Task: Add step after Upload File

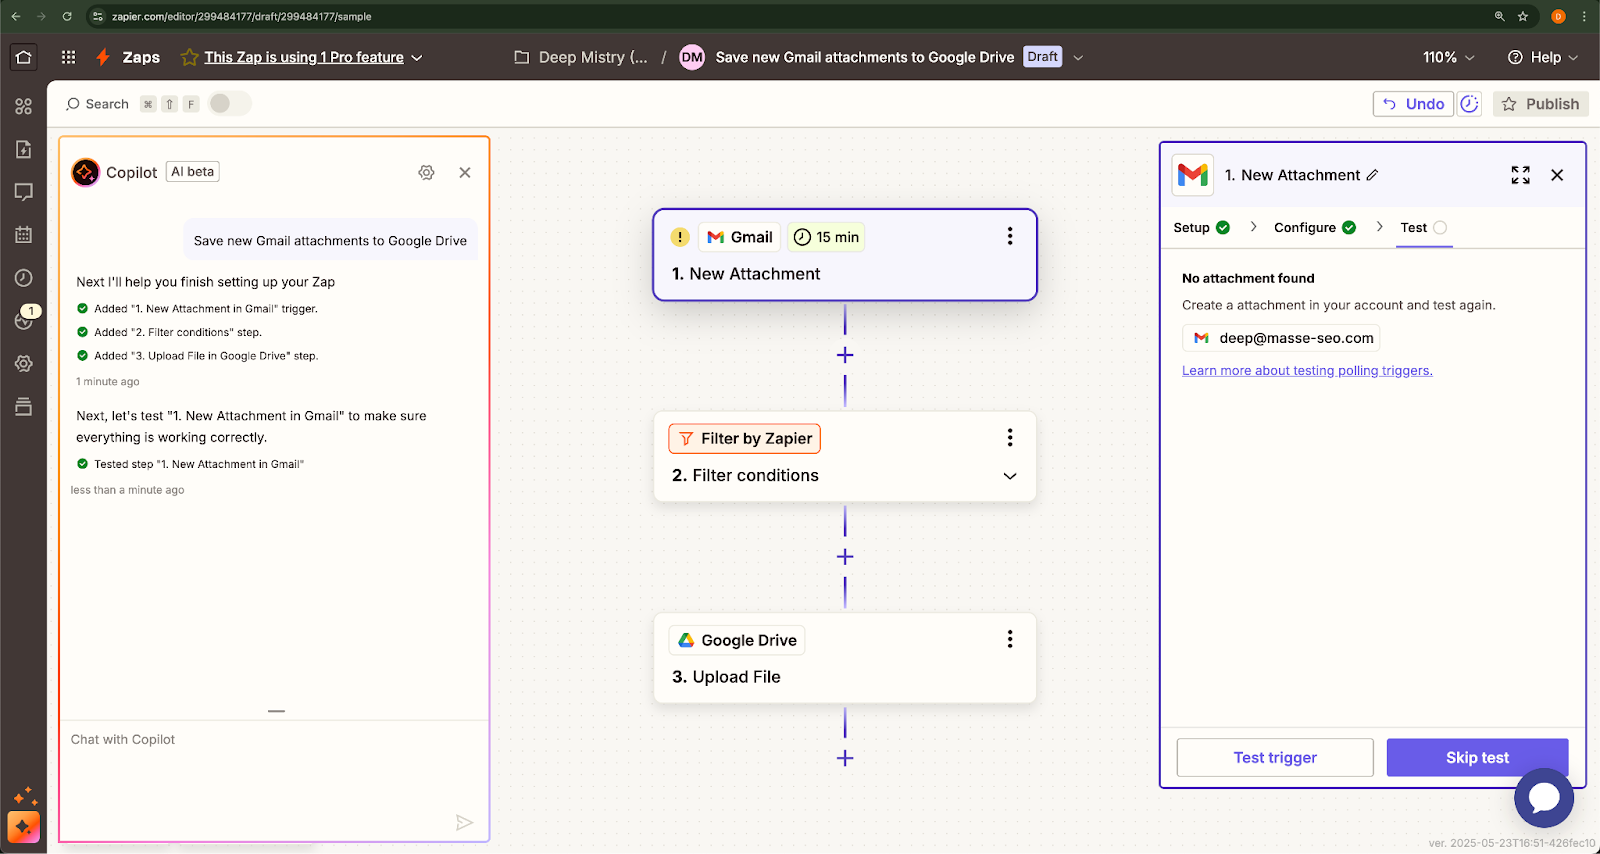Action: [x=845, y=758]
